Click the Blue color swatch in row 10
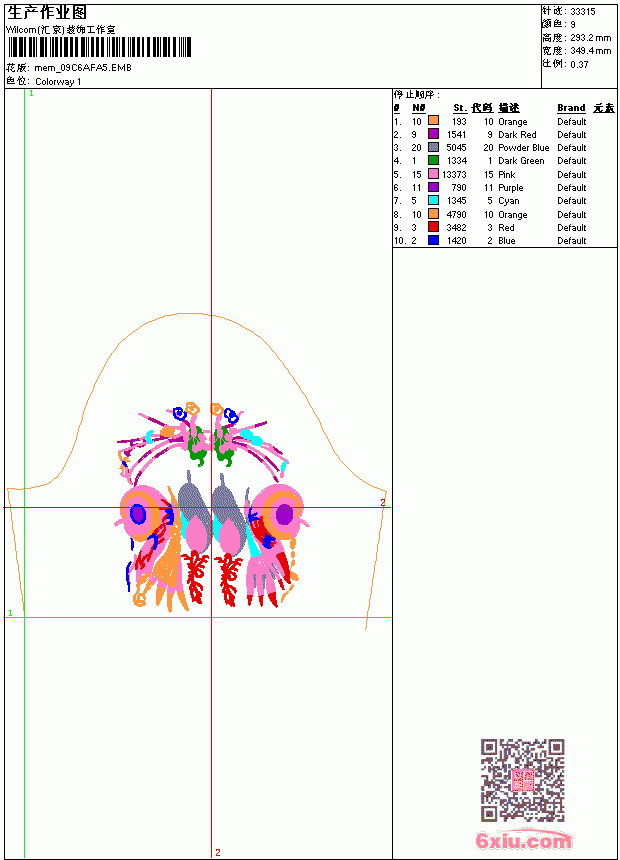The width and height of the screenshot is (620, 860). click(x=433, y=240)
